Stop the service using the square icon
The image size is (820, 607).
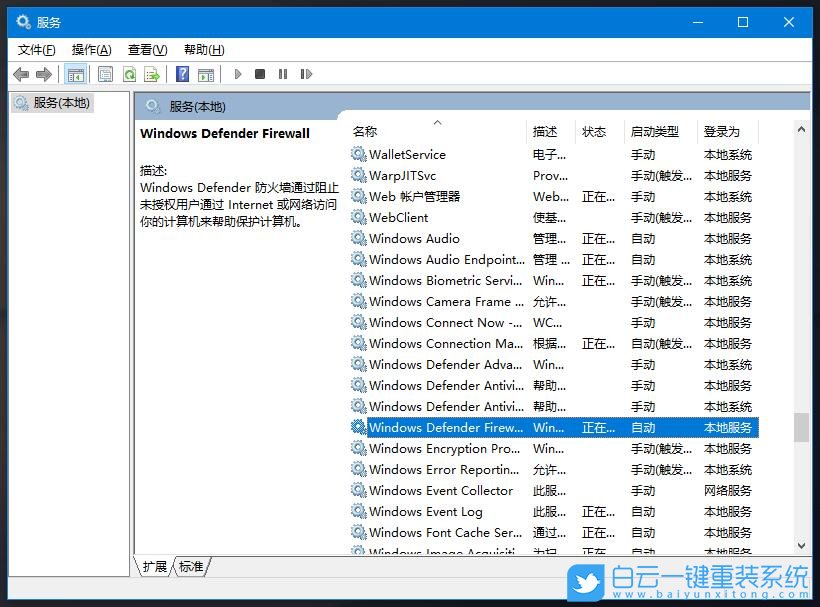point(260,73)
